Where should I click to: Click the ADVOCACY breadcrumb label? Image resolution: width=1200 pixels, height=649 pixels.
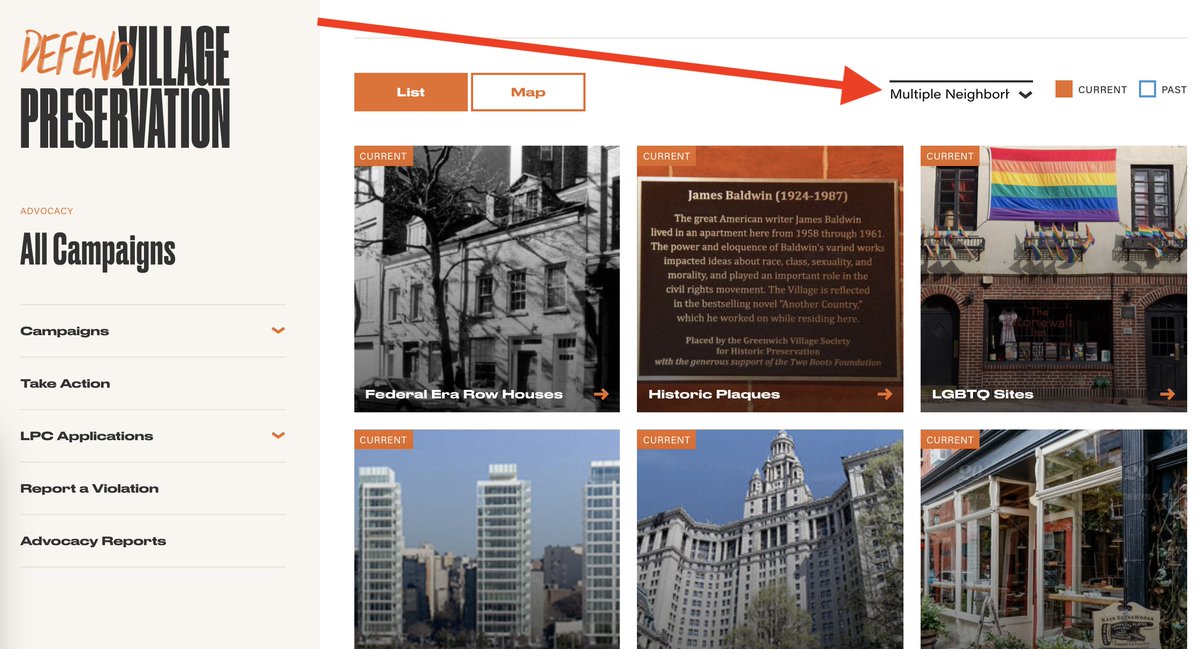[47, 211]
